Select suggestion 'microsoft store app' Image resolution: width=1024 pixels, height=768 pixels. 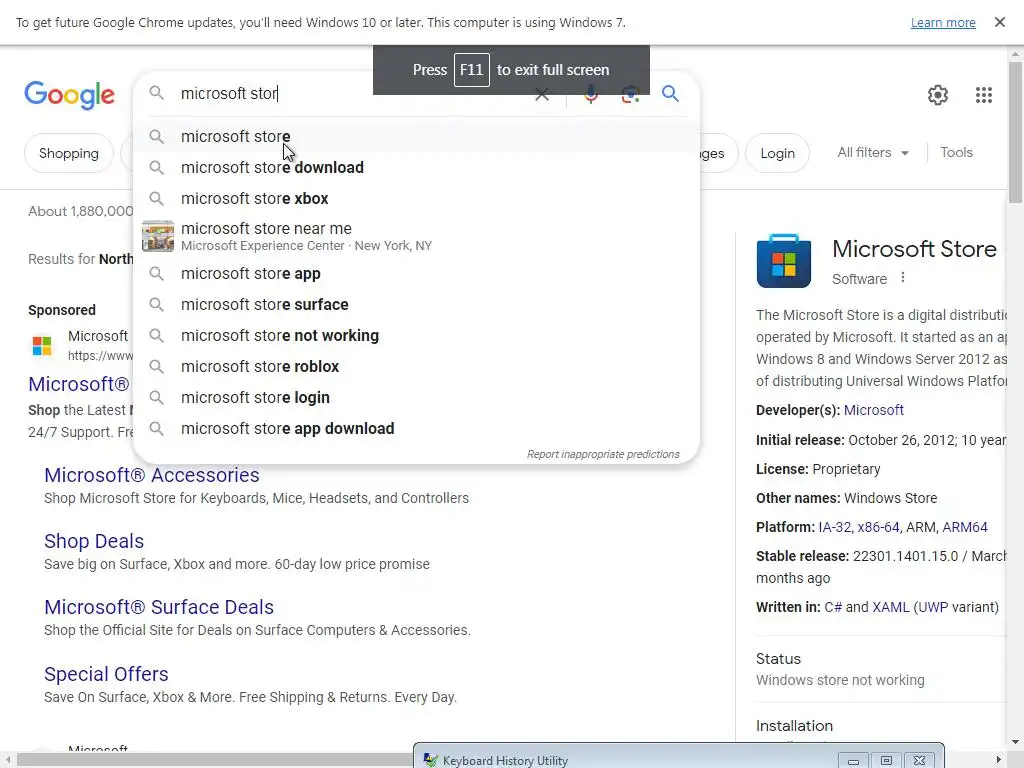tap(416, 273)
